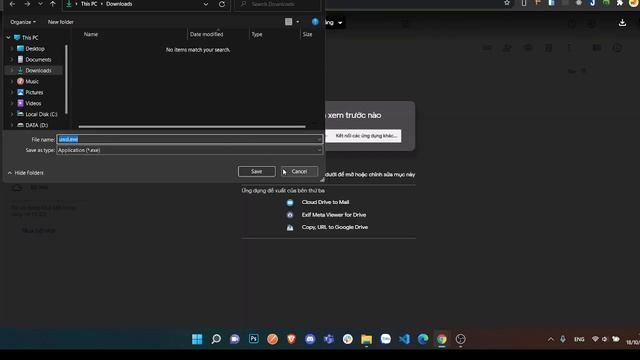Image resolution: width=640 pixels, height=360 pixels.
Task: Refresh the Downloads folder listing
Action: (222, 4)
